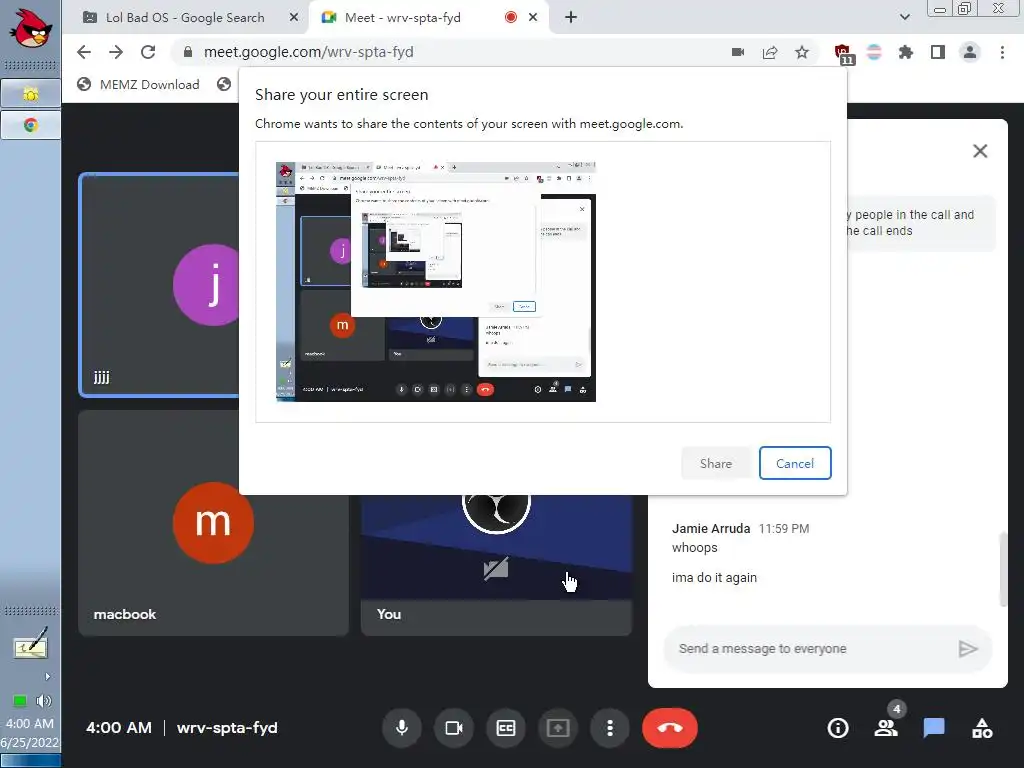
Task: Select the Chrome taskbar button
Action: (31, 125)
